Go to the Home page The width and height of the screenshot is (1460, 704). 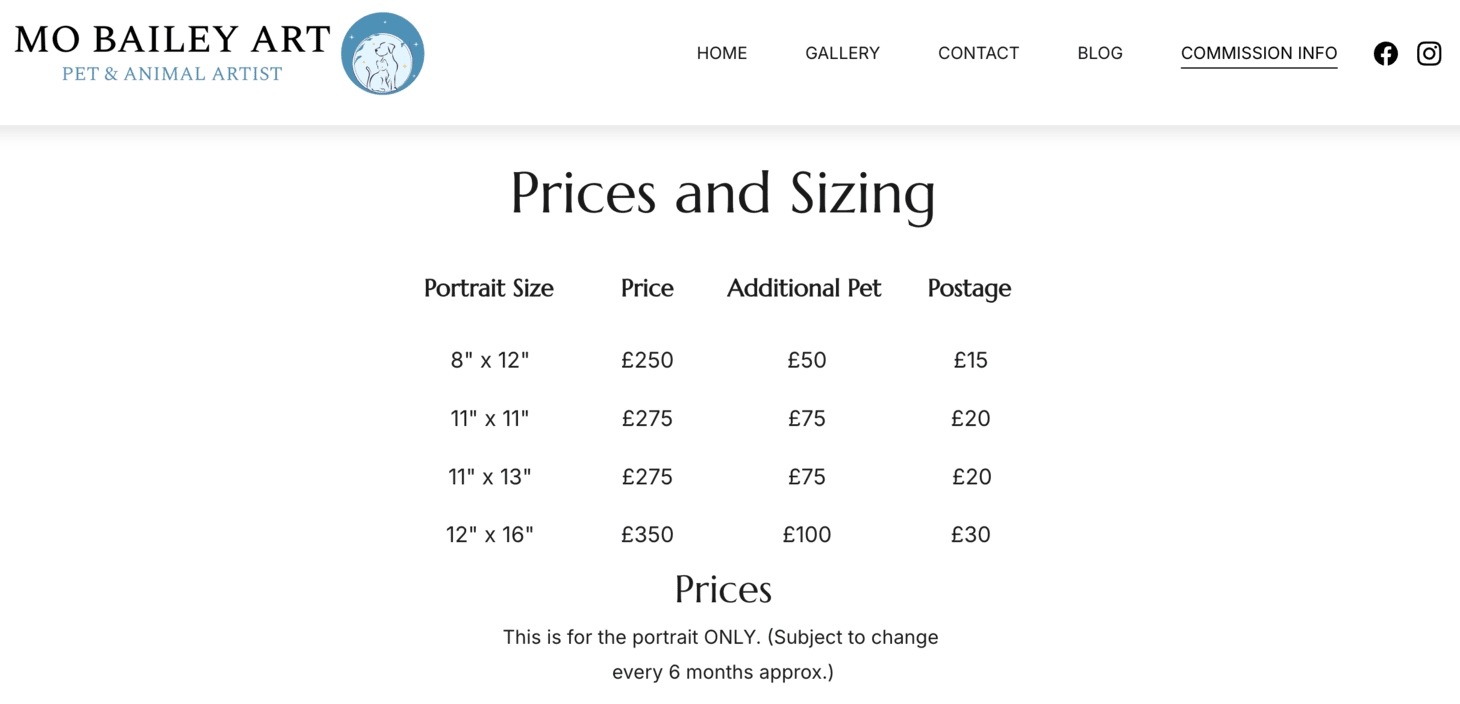(x=722, y=53)
